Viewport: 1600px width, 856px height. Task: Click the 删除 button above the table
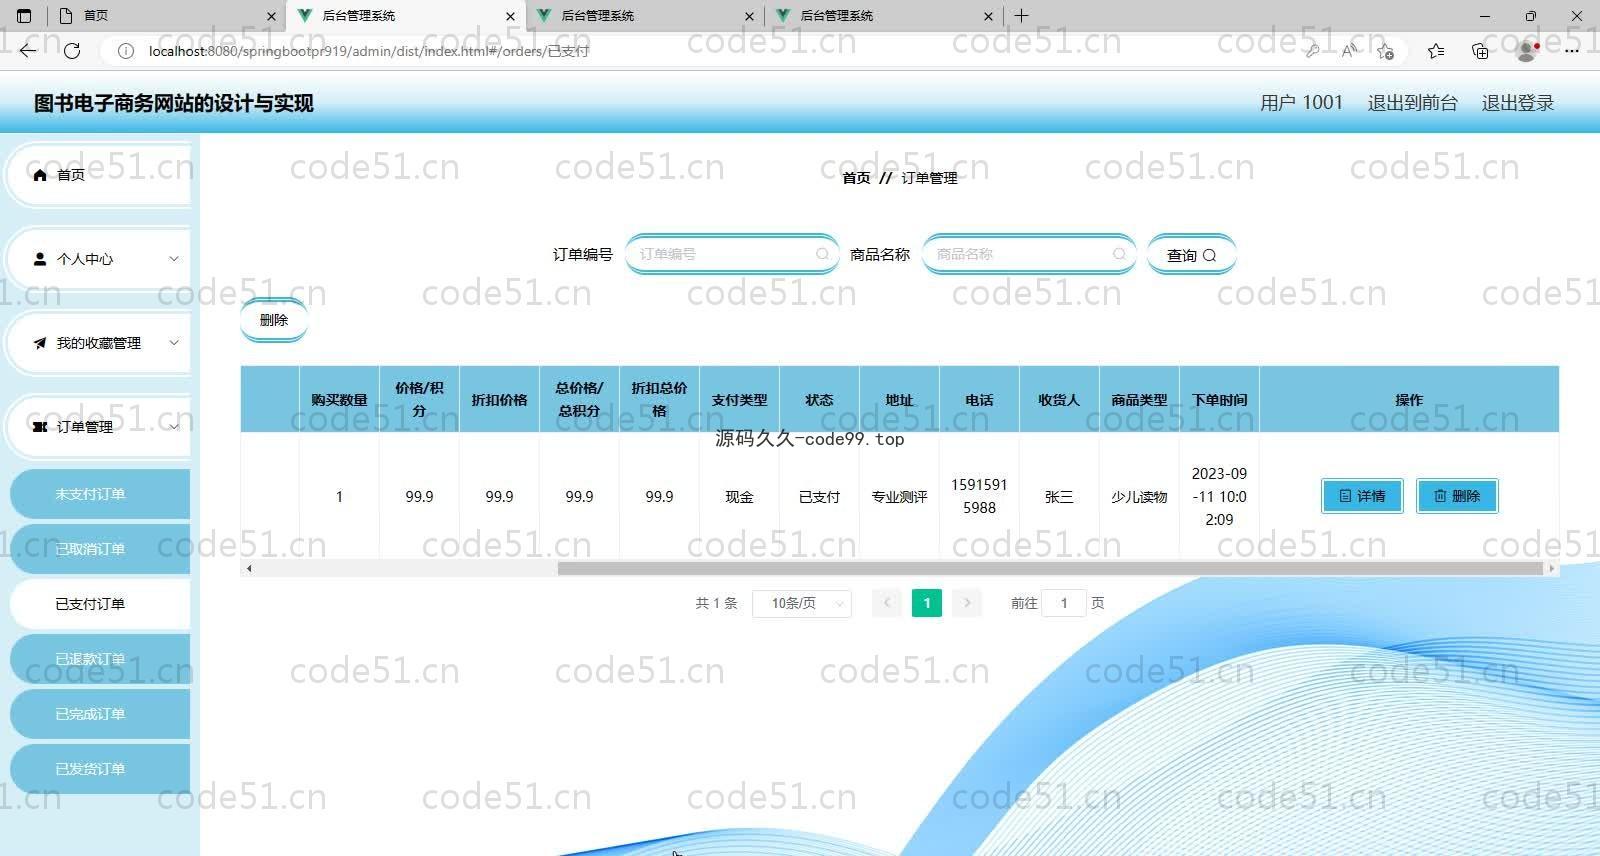pyautogui.click(x=273, y=320)
